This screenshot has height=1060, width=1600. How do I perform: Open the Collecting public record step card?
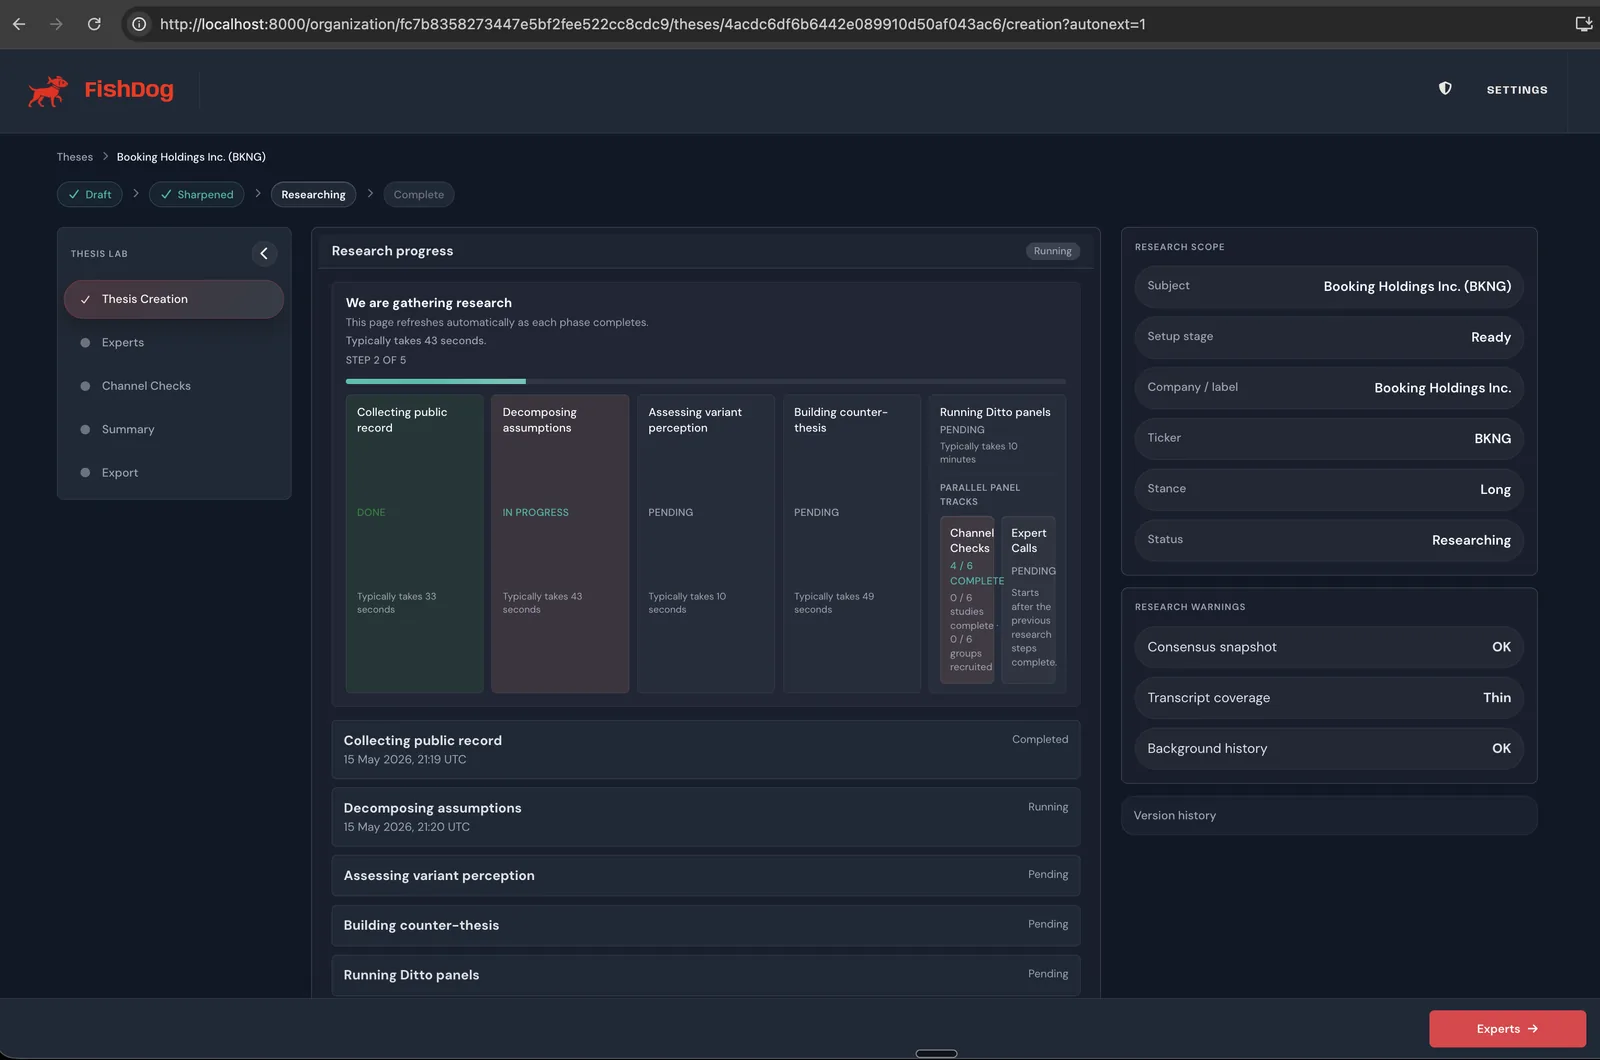point(415,543)
